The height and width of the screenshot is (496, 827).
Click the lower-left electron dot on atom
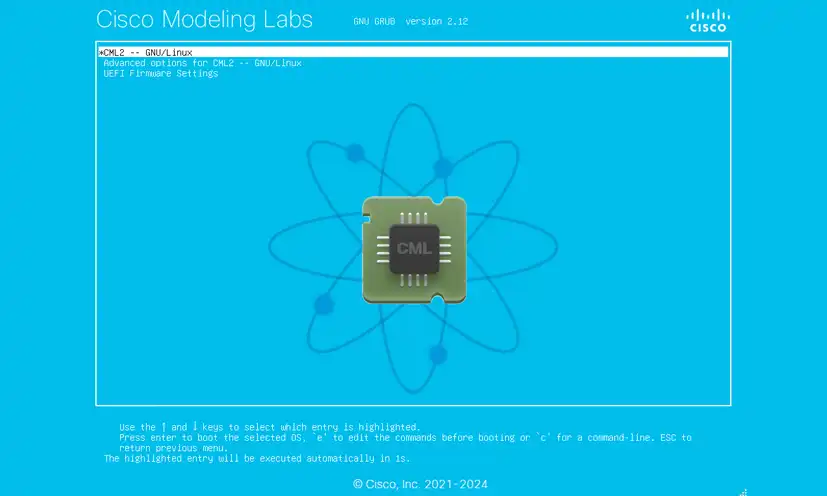pyautogui.click(x=323, y=304)
